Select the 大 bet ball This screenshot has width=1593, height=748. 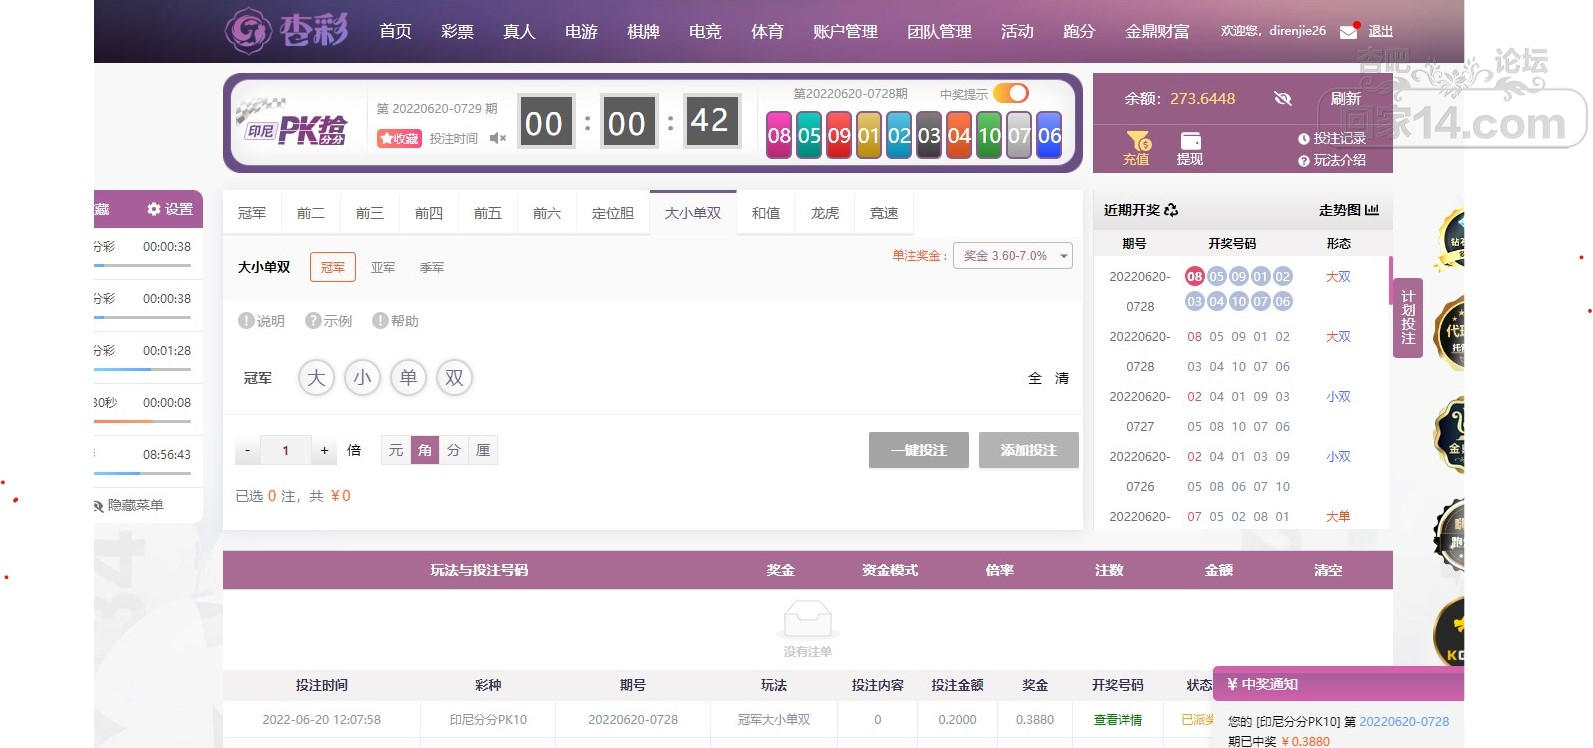316,378
